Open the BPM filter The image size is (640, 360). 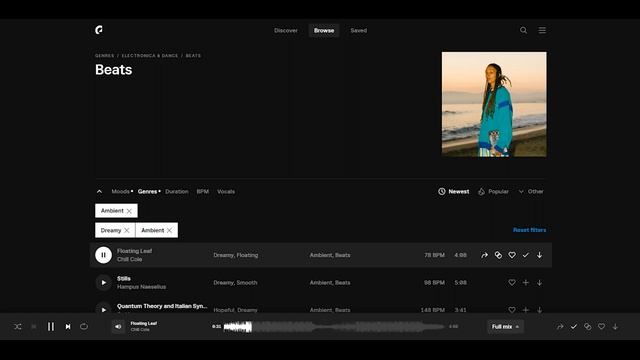click(x=202, y=191)
